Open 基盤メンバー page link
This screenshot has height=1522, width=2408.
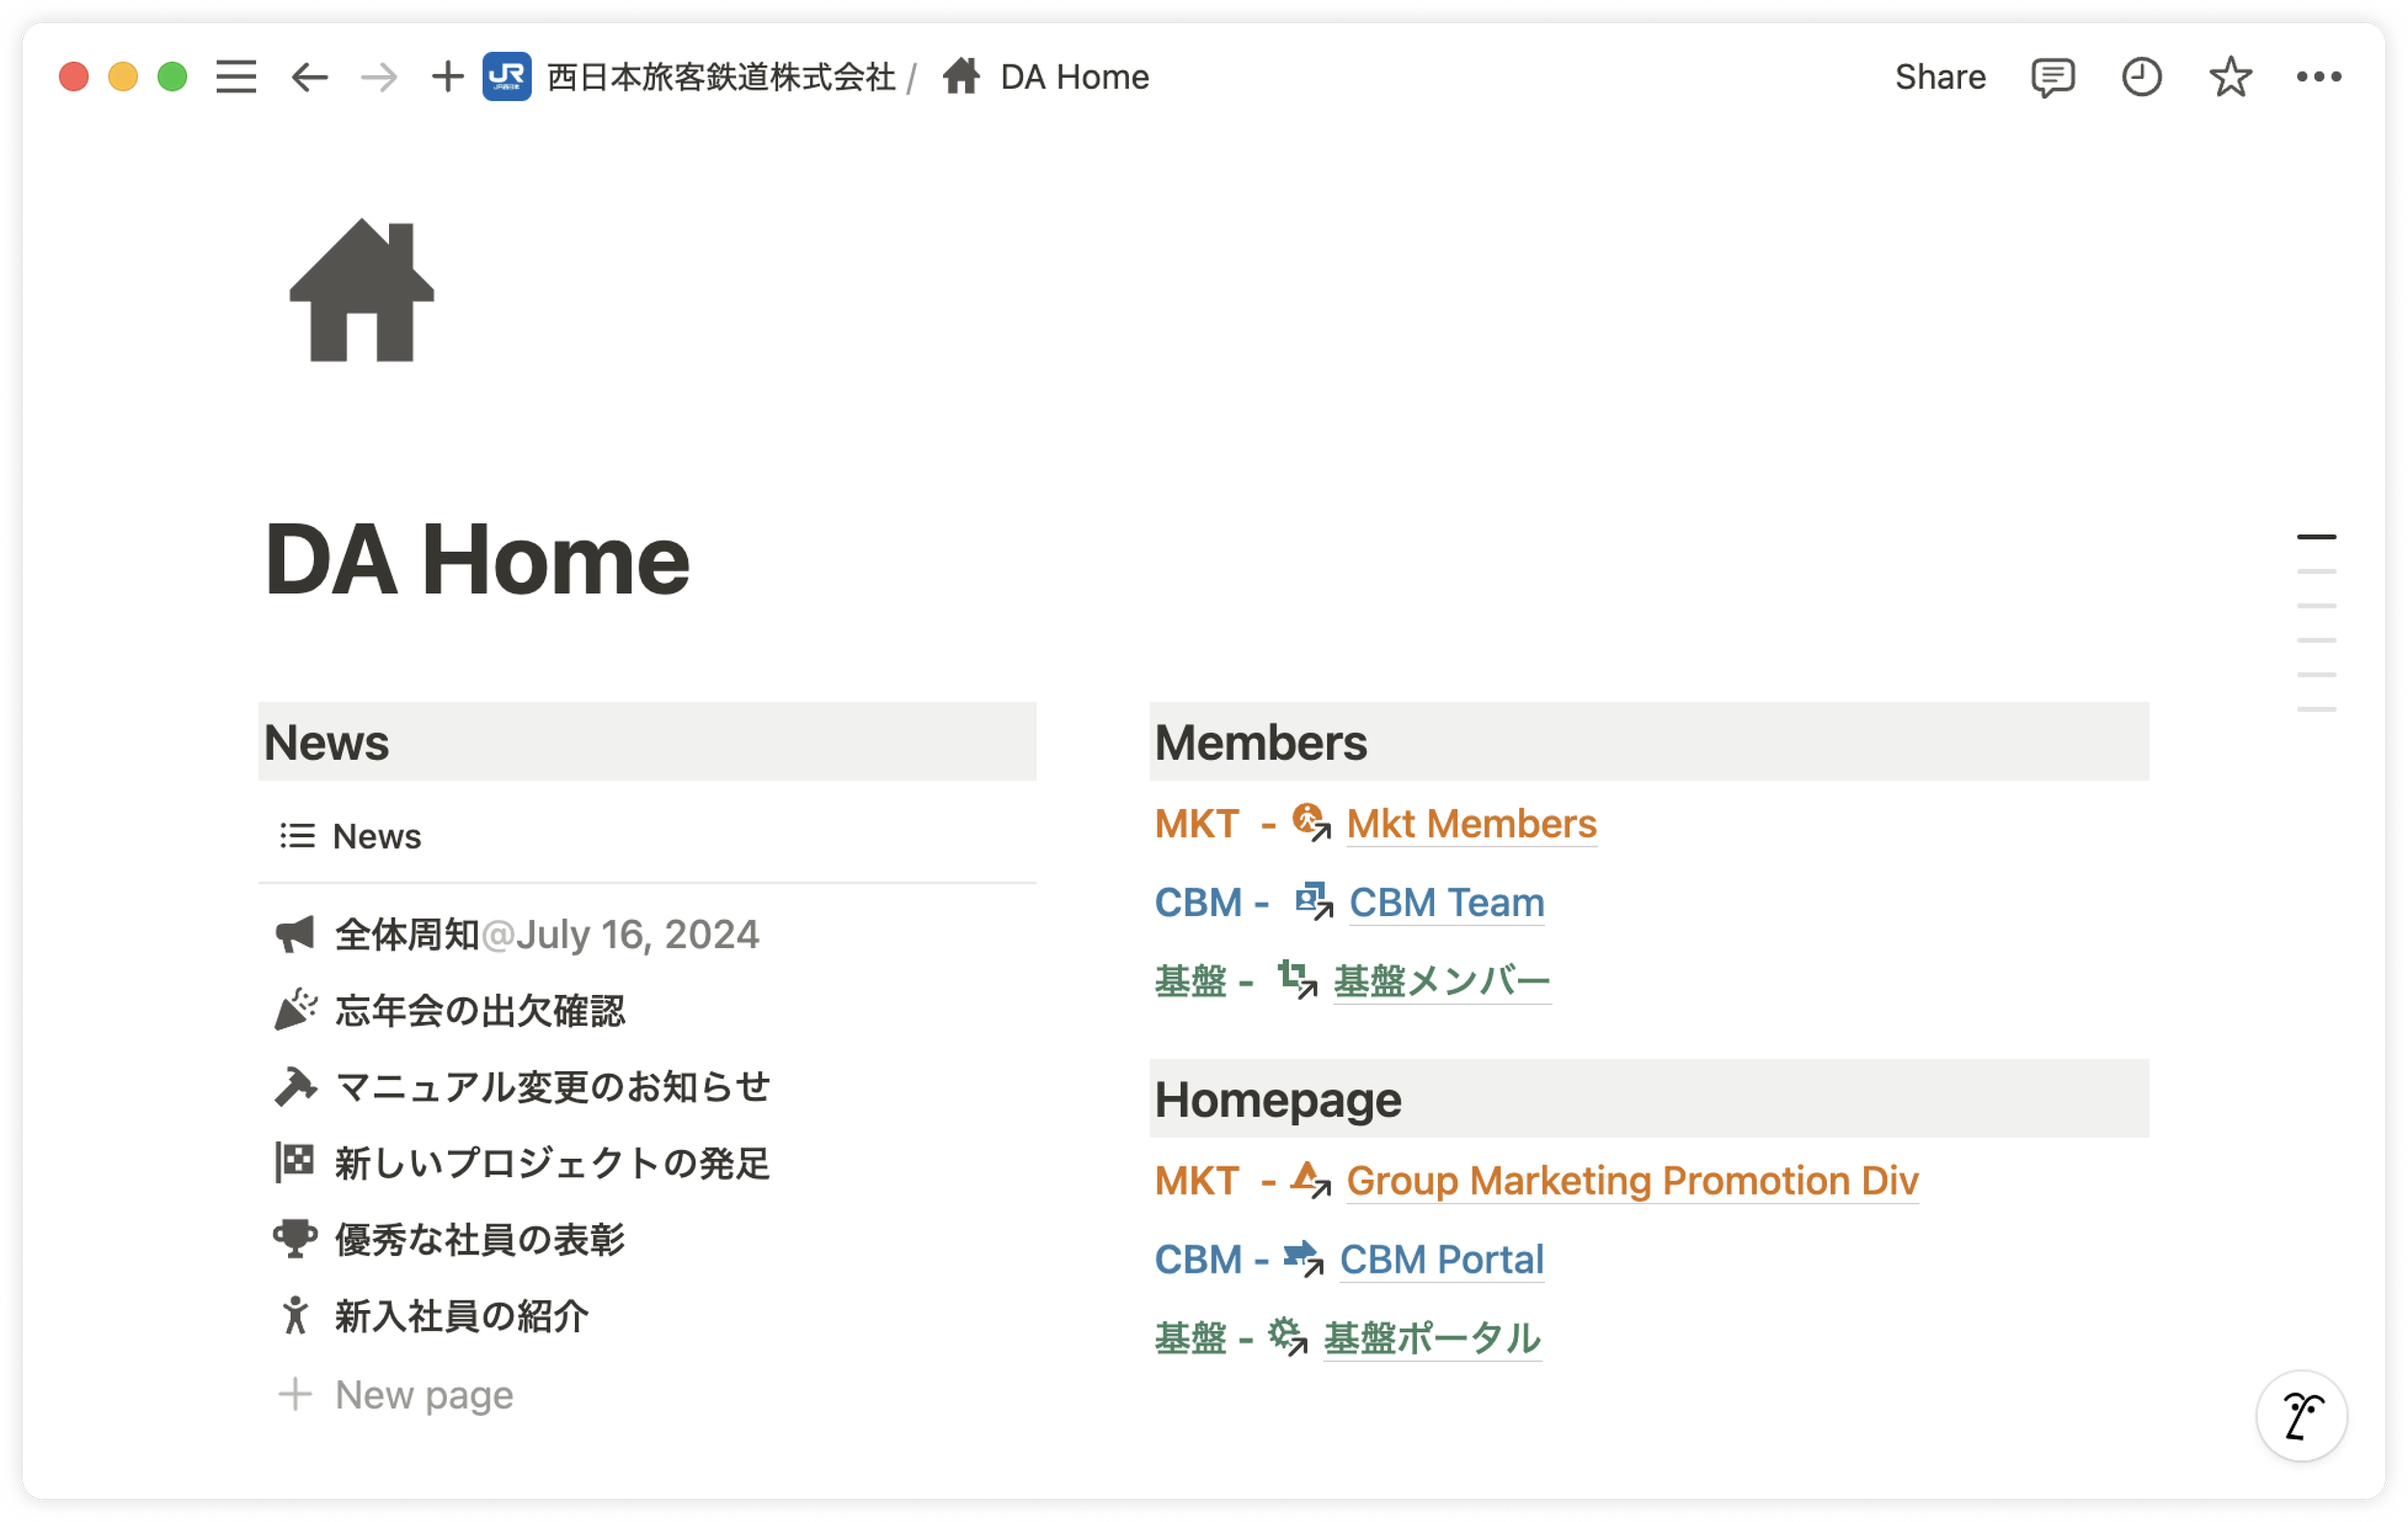click(x=1441, y=981)
